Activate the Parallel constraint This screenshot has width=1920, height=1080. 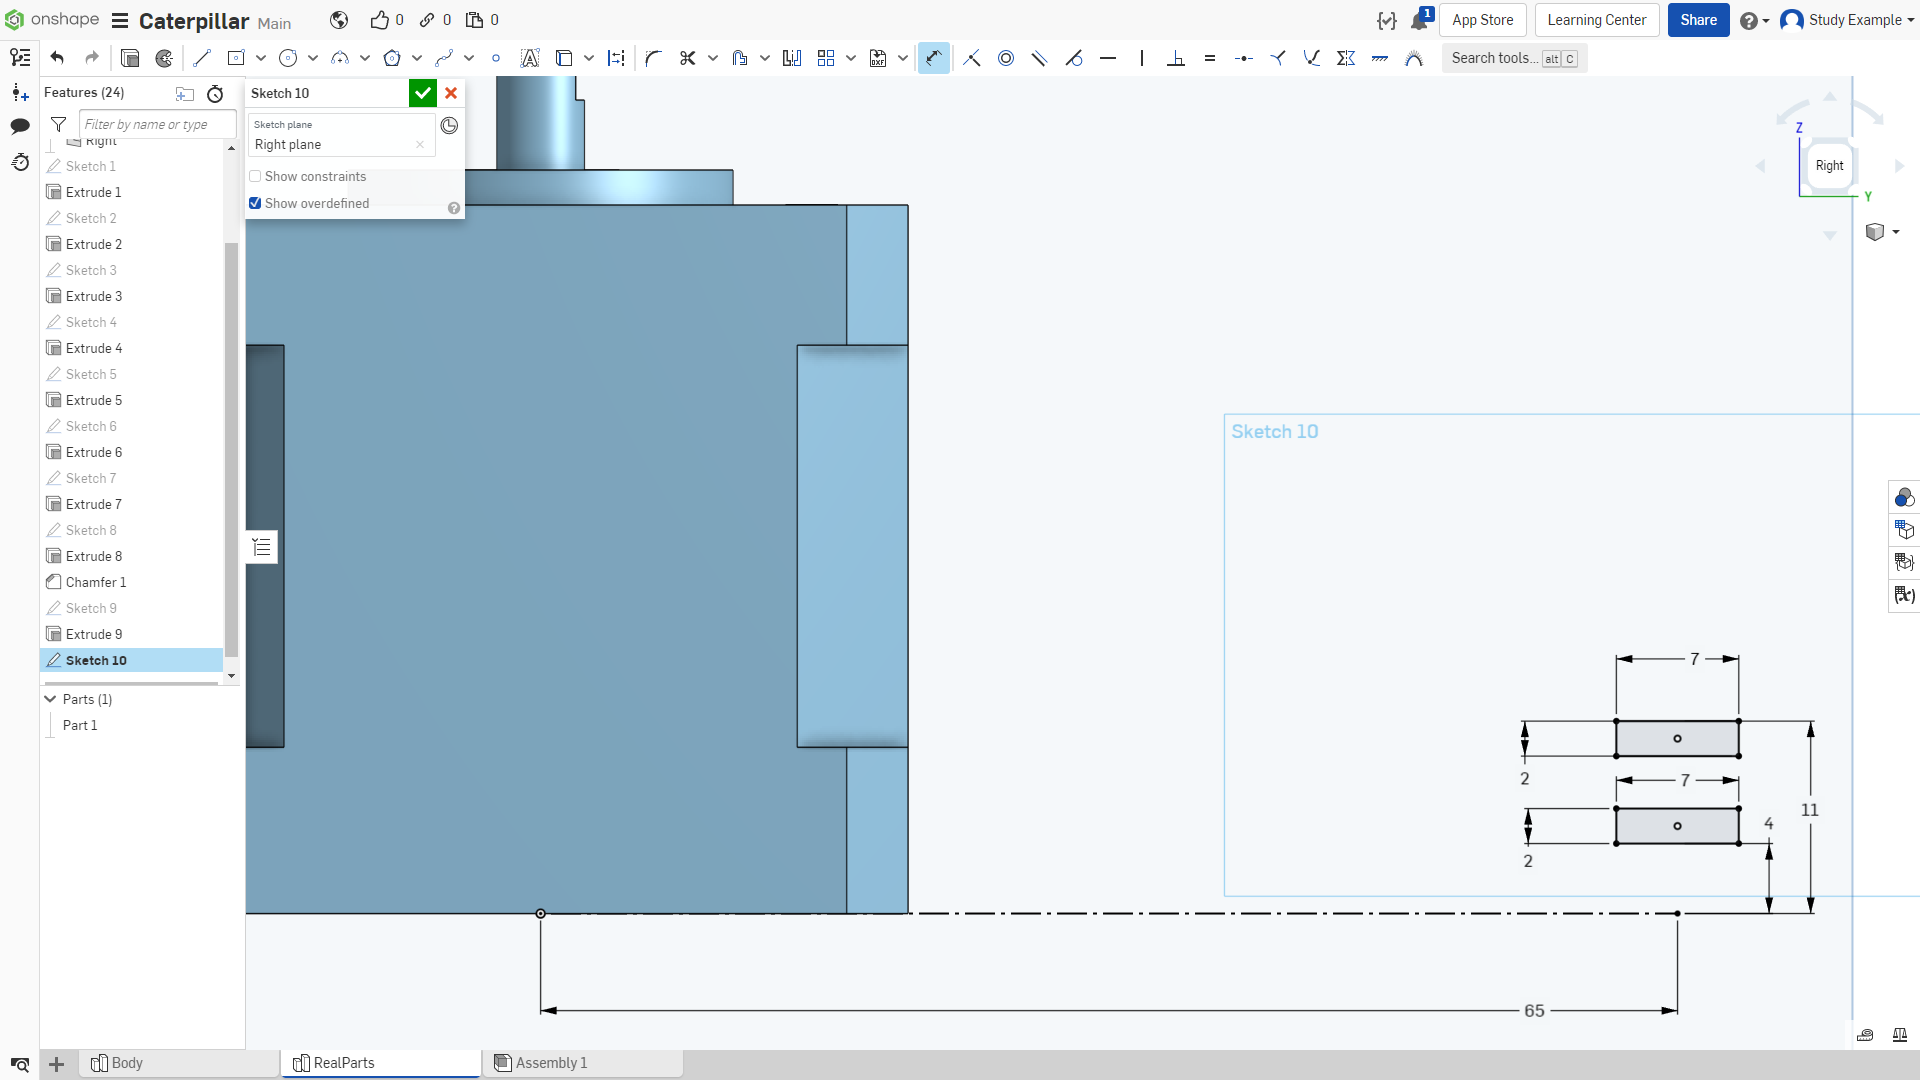pyautogui.click(x=1040, y=58)
